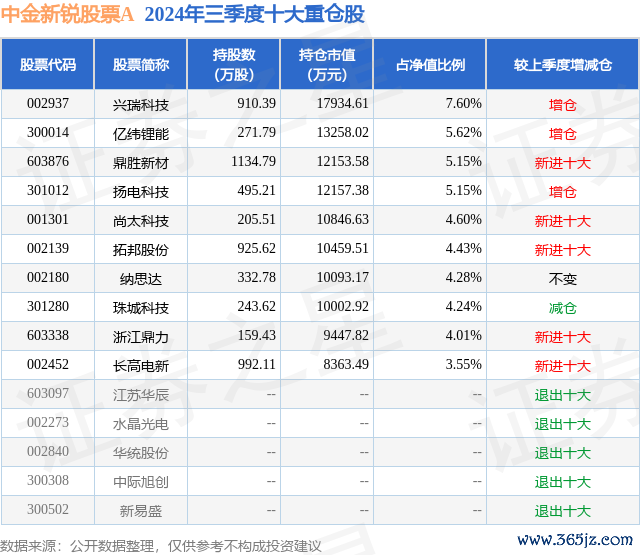Screen dimensions: 640x555
Task: Select stock code 002139
Action: click(48, 249)
